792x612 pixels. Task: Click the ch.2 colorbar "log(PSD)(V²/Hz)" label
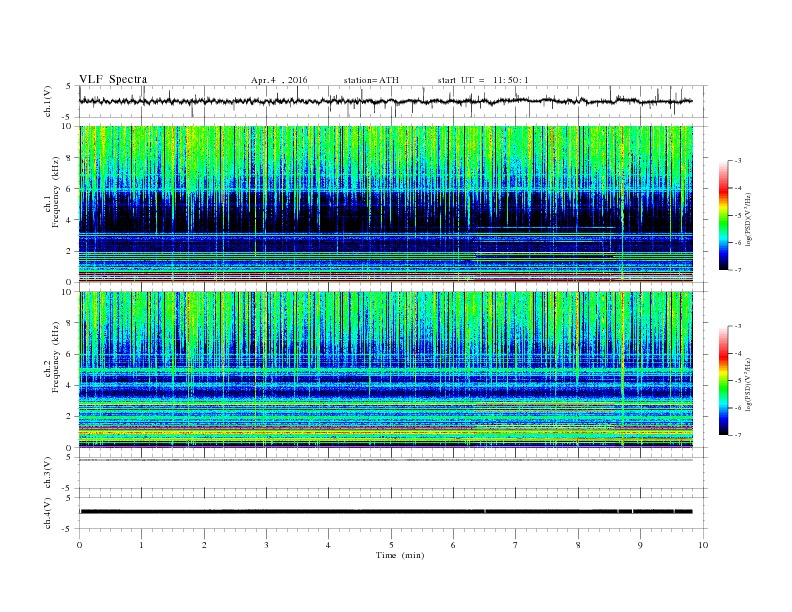(x=749, y=384)
